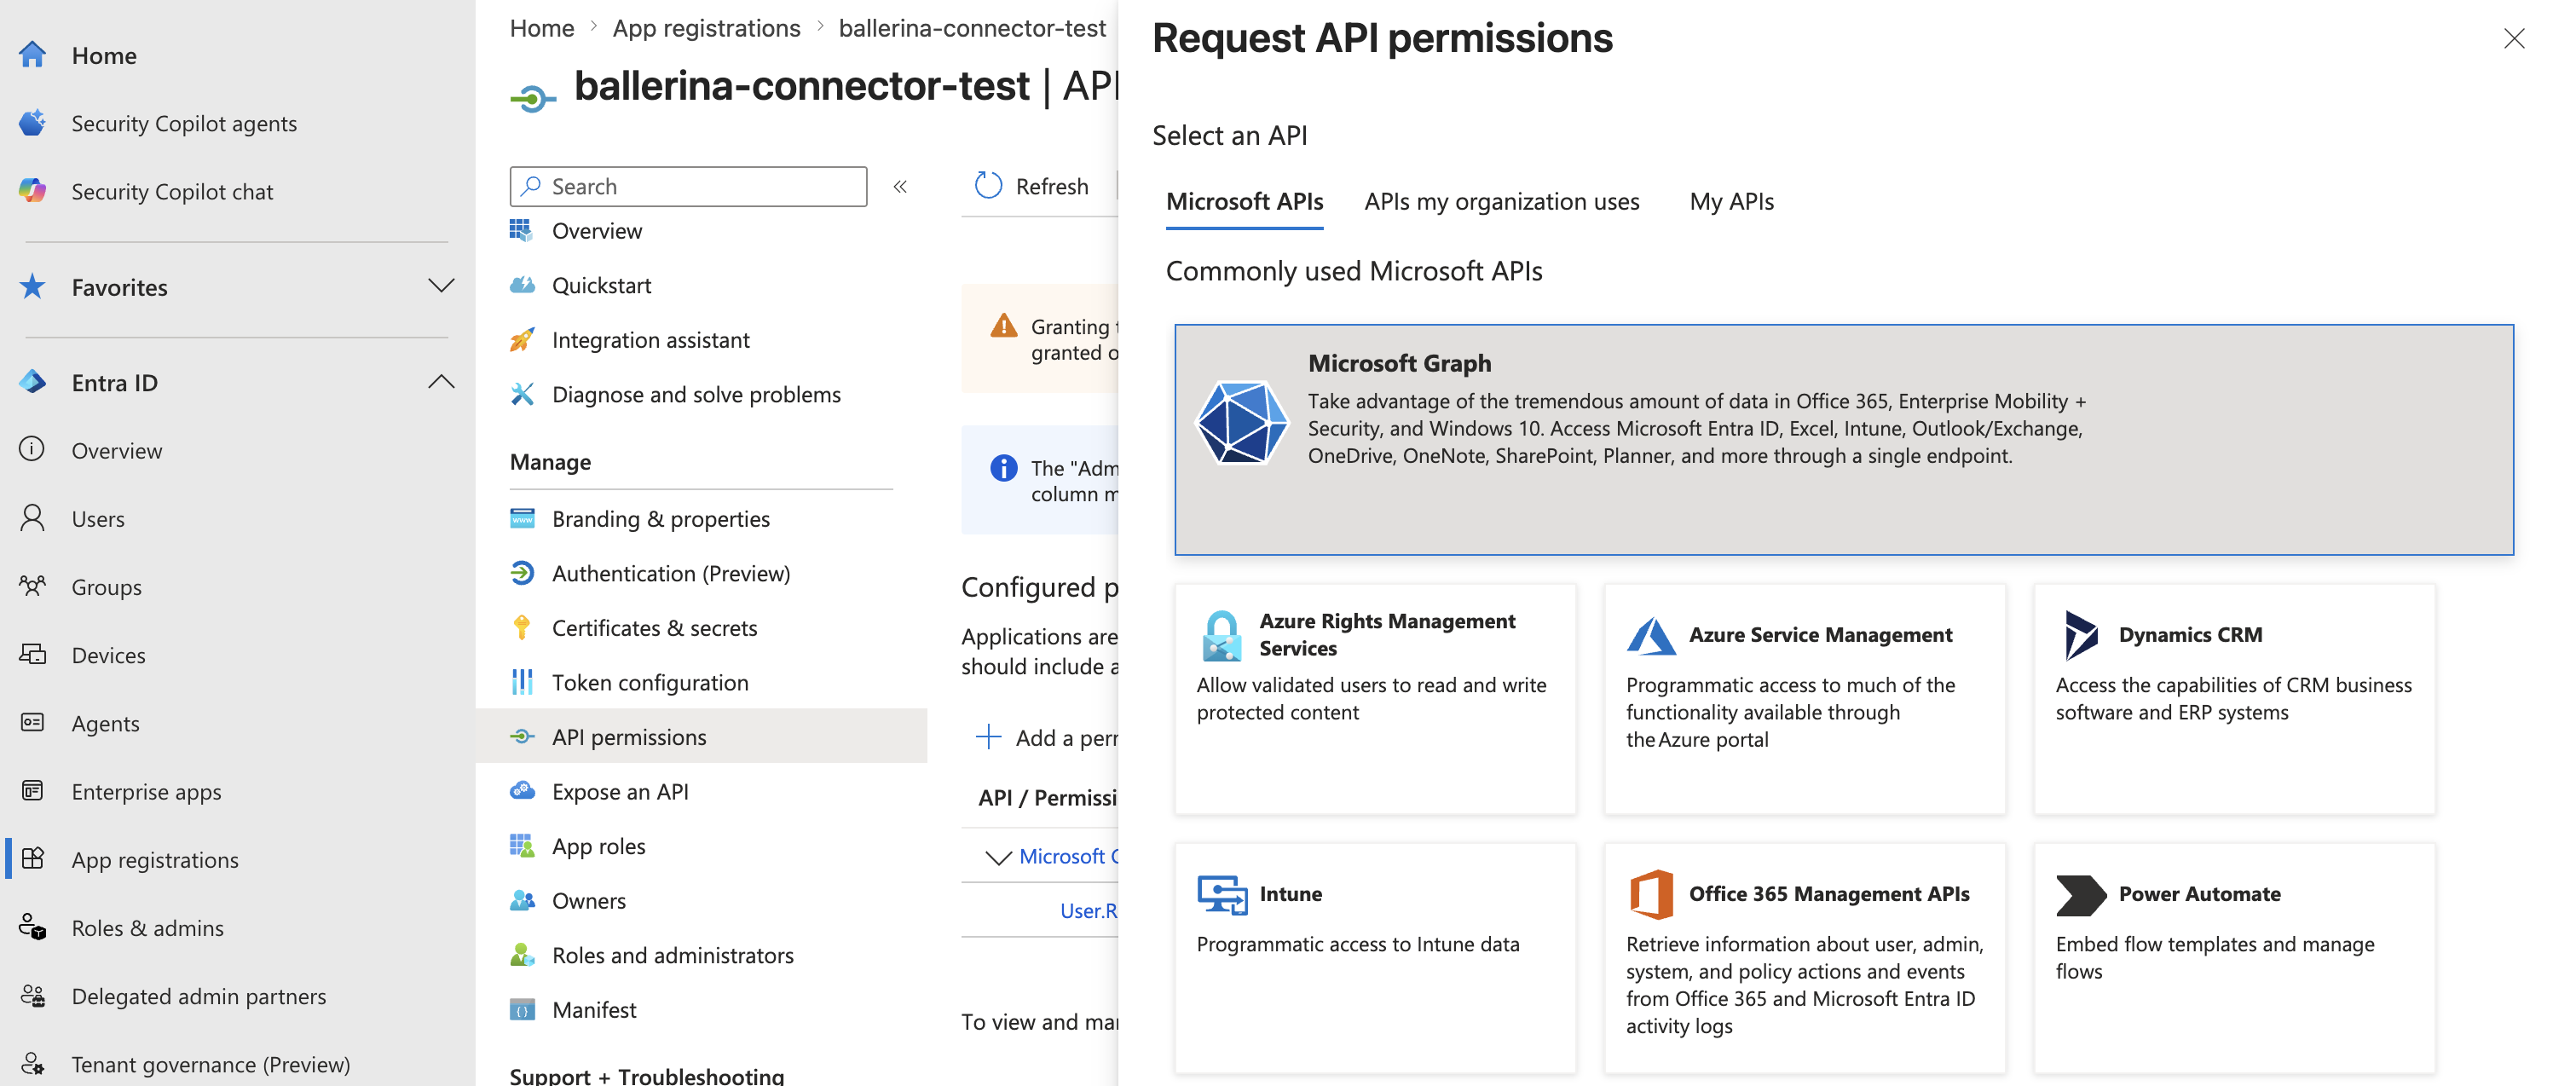Image resolution: width=2576 pixels, height=1086 pixels.
Task: Open Security Copilot chat icon
Action: pyautogui.click(x=32, y=191)
